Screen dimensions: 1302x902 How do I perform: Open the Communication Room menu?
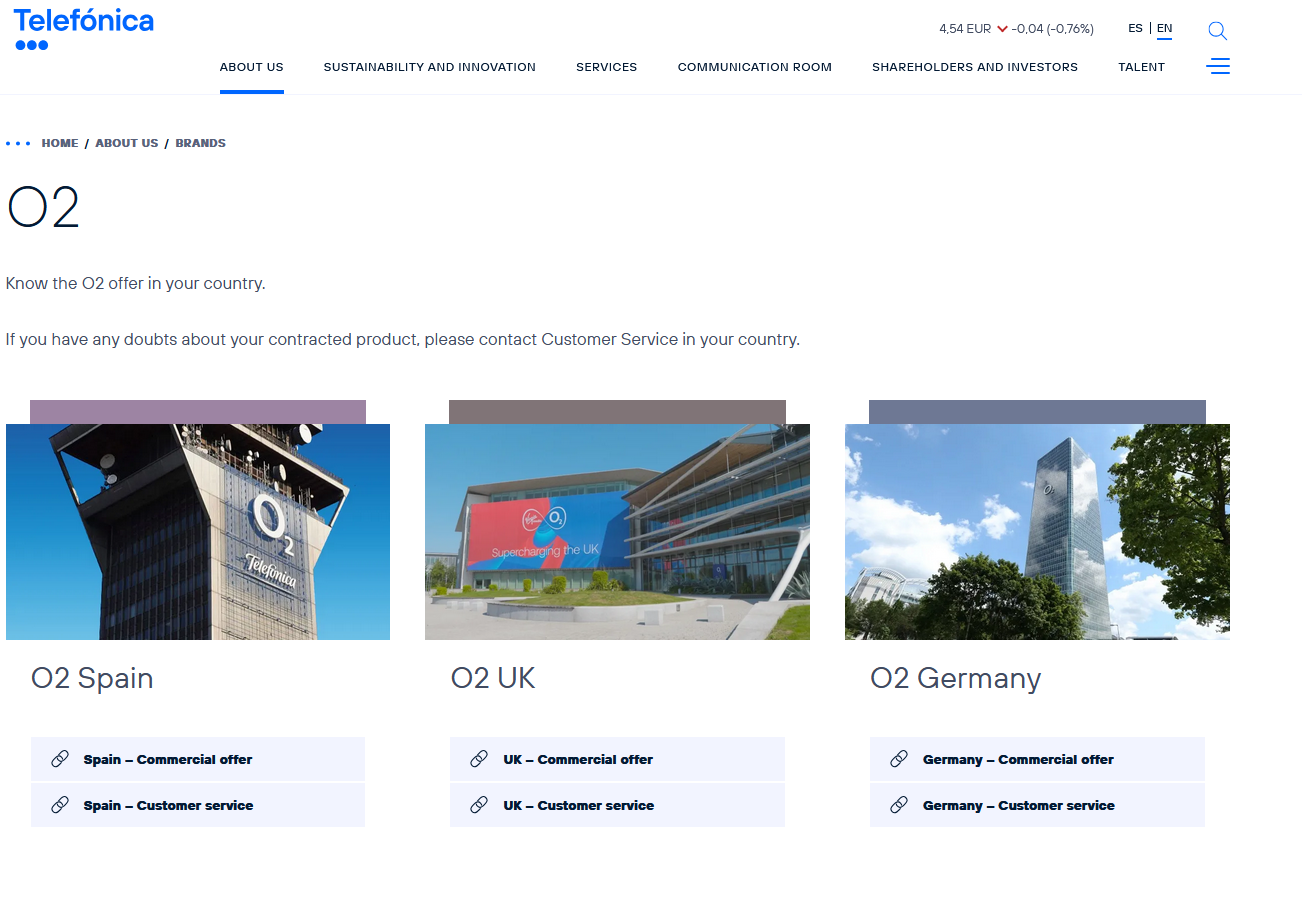click(755, 67)
